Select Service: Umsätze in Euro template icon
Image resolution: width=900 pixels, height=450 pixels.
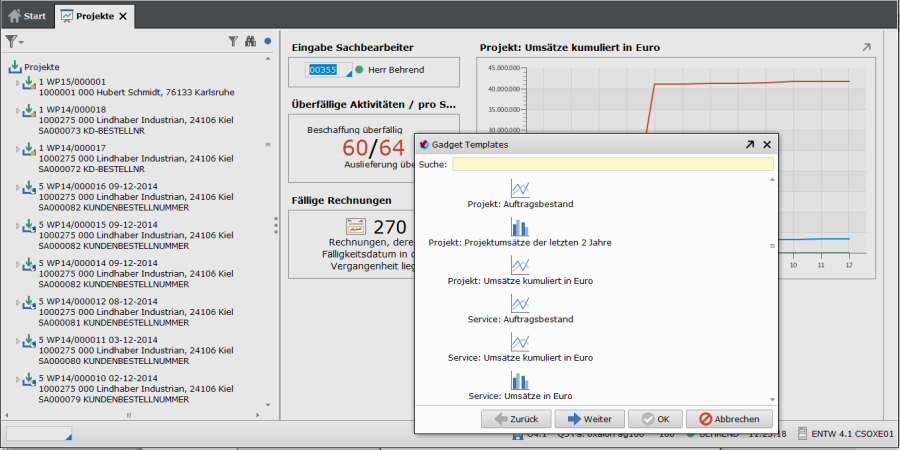pyautogui.click(x=520, y=381)
